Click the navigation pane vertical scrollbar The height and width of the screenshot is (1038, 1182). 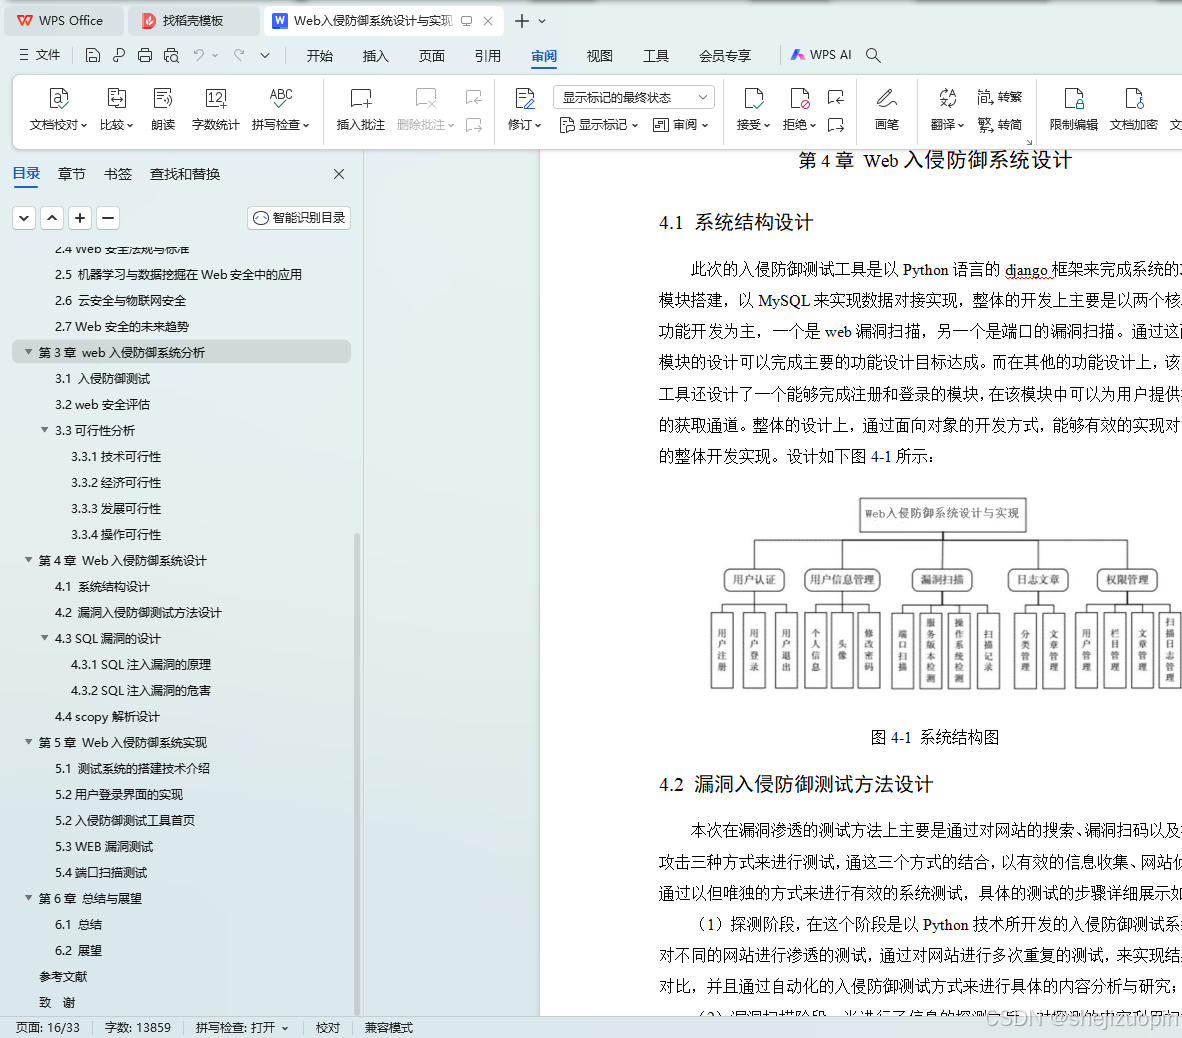[x=357, y=773]
